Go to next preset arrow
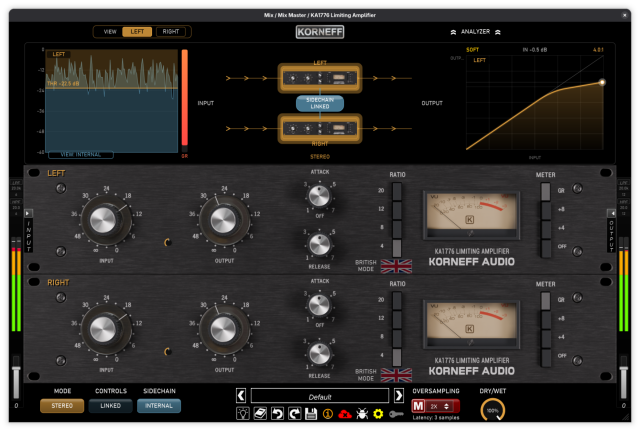The width and height of the screenshot is (640, 431). 399,395
